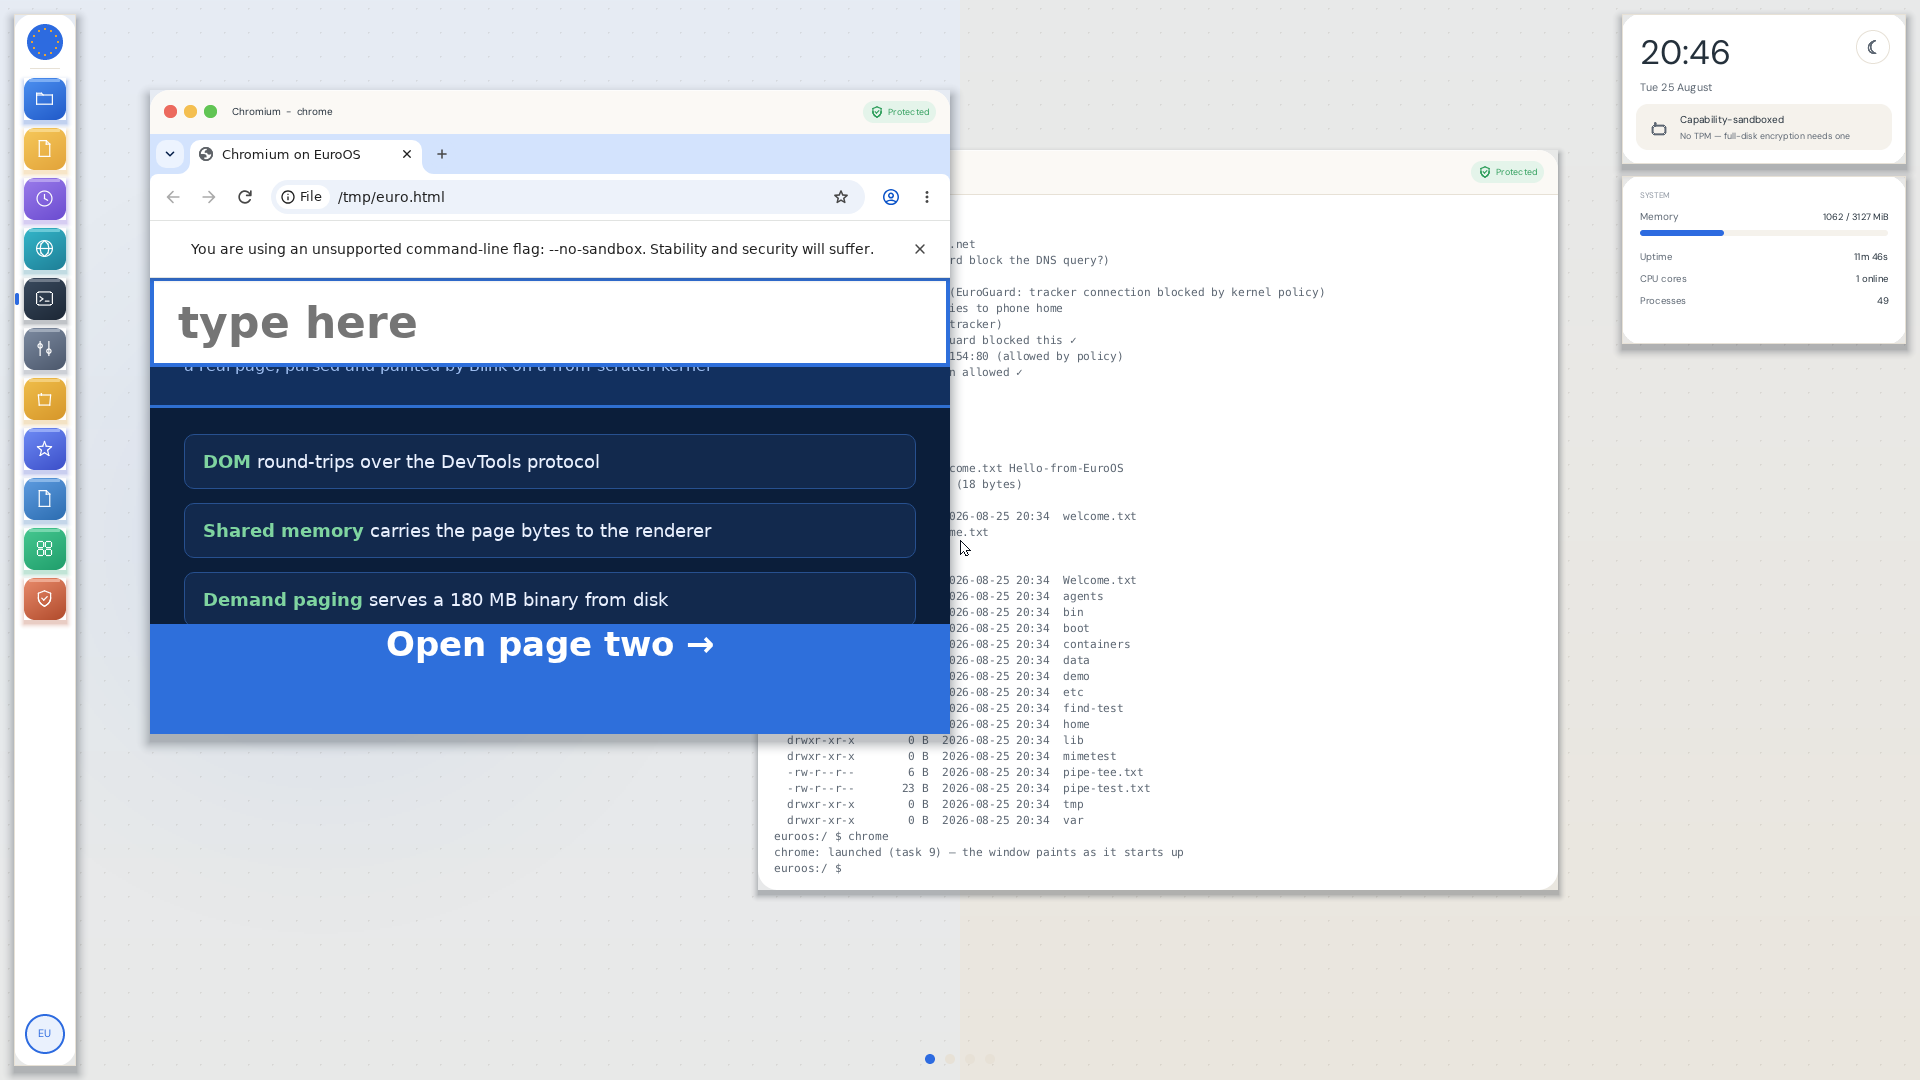Viewport: 1920px width, 1080px height.
Task: Click the Shared memory card
Action: point(550,530)
